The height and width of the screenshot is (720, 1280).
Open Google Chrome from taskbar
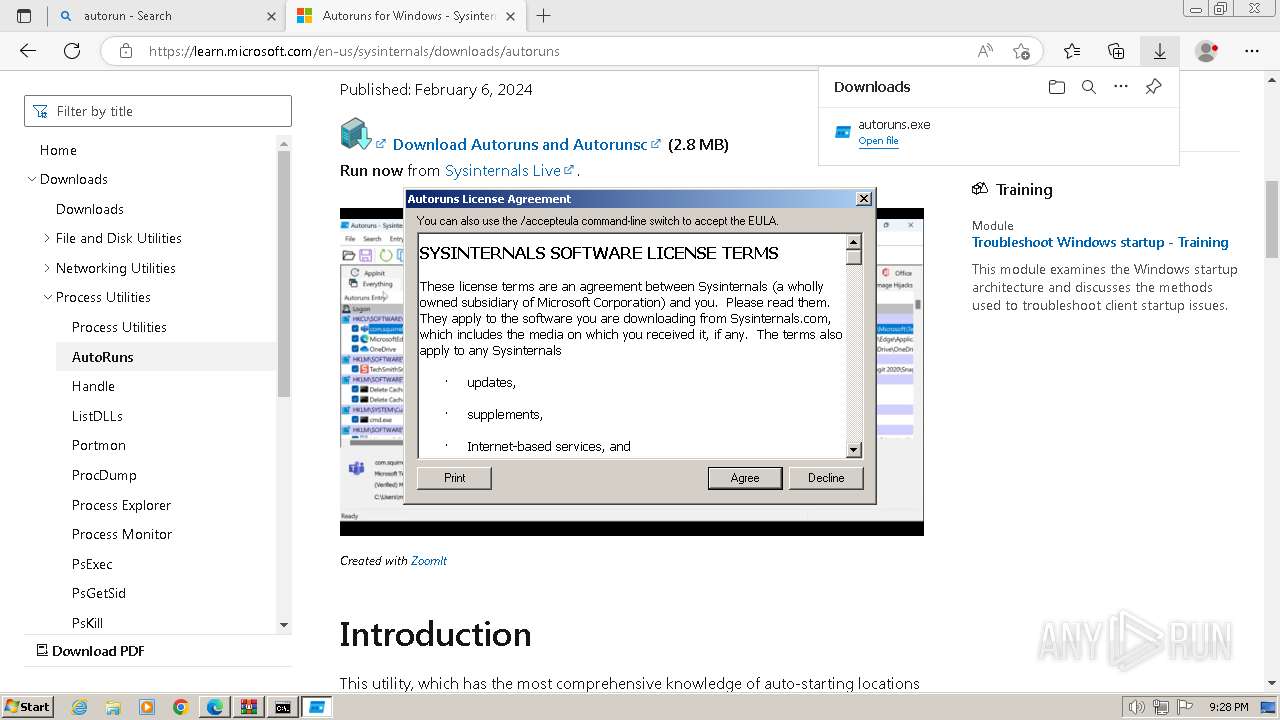[180, 707]
